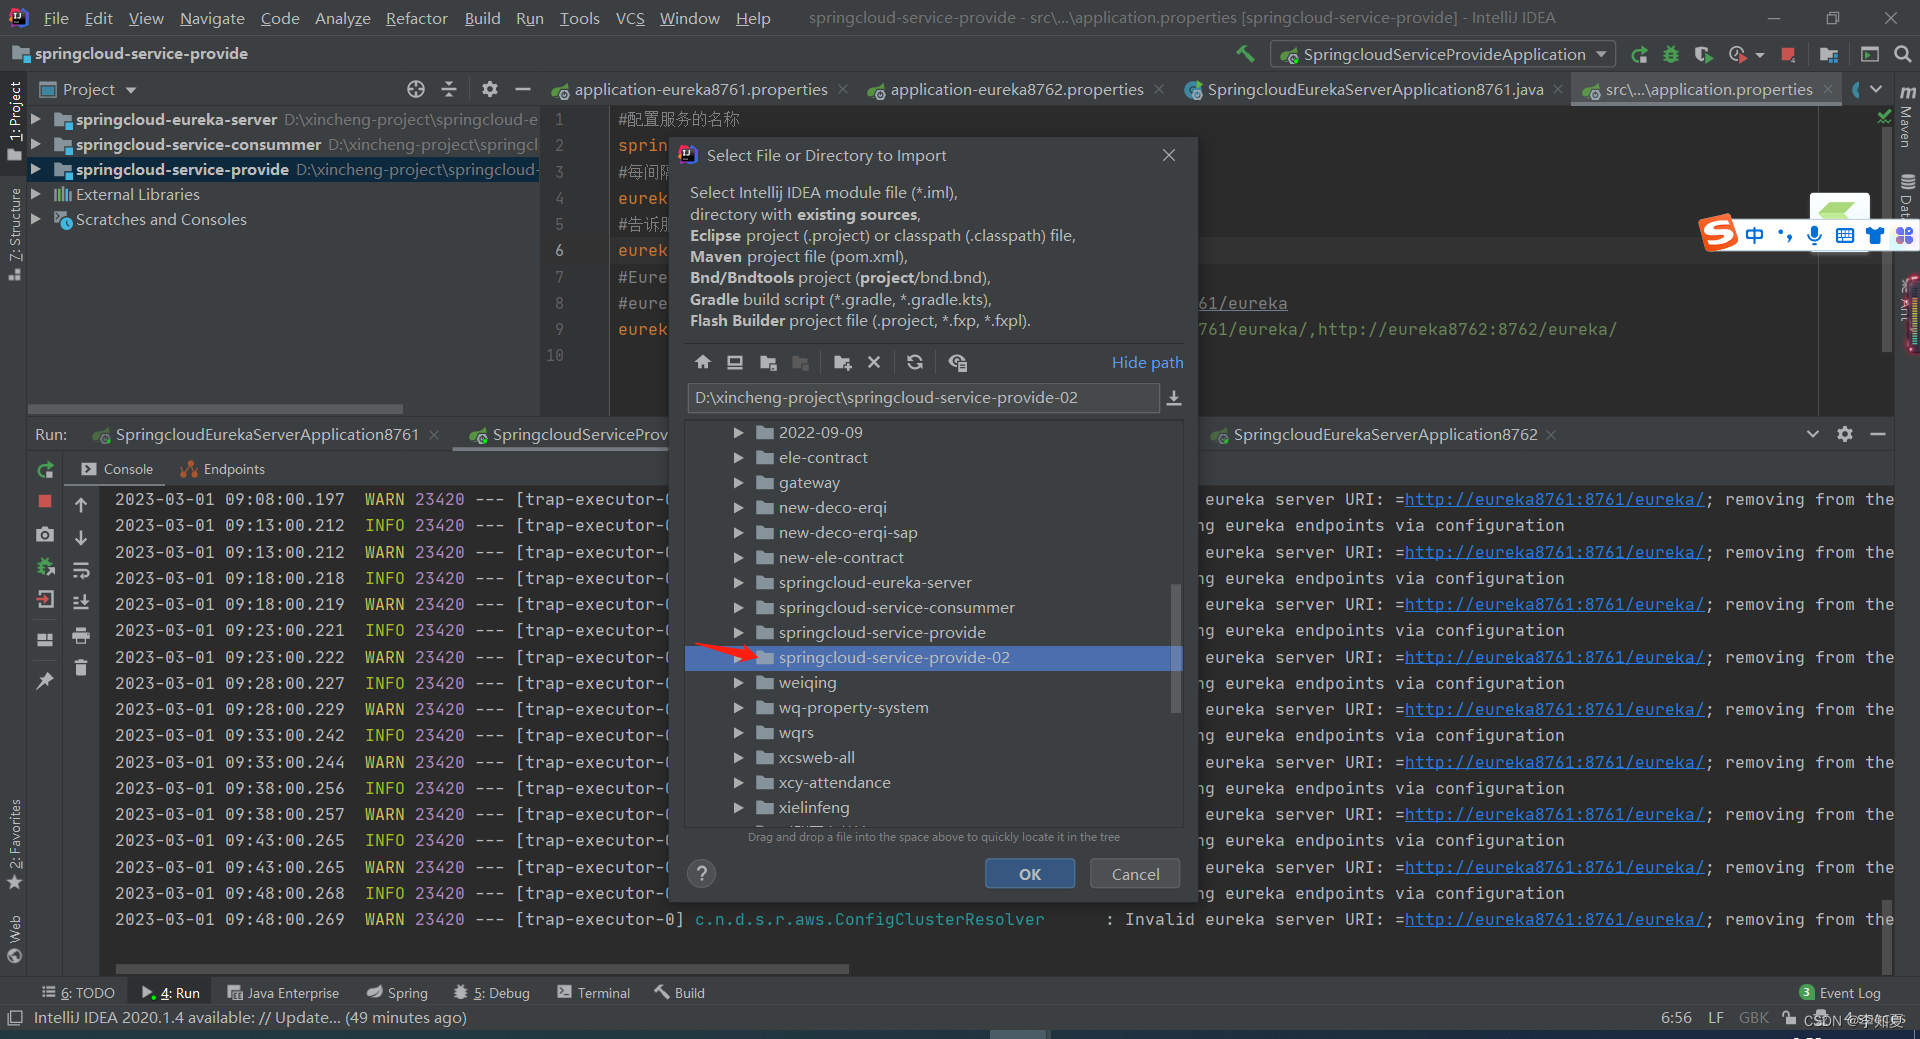Screen dimensions: 1920x1039
Task: Rerun application in Run tool window
Action: (45, 469)
